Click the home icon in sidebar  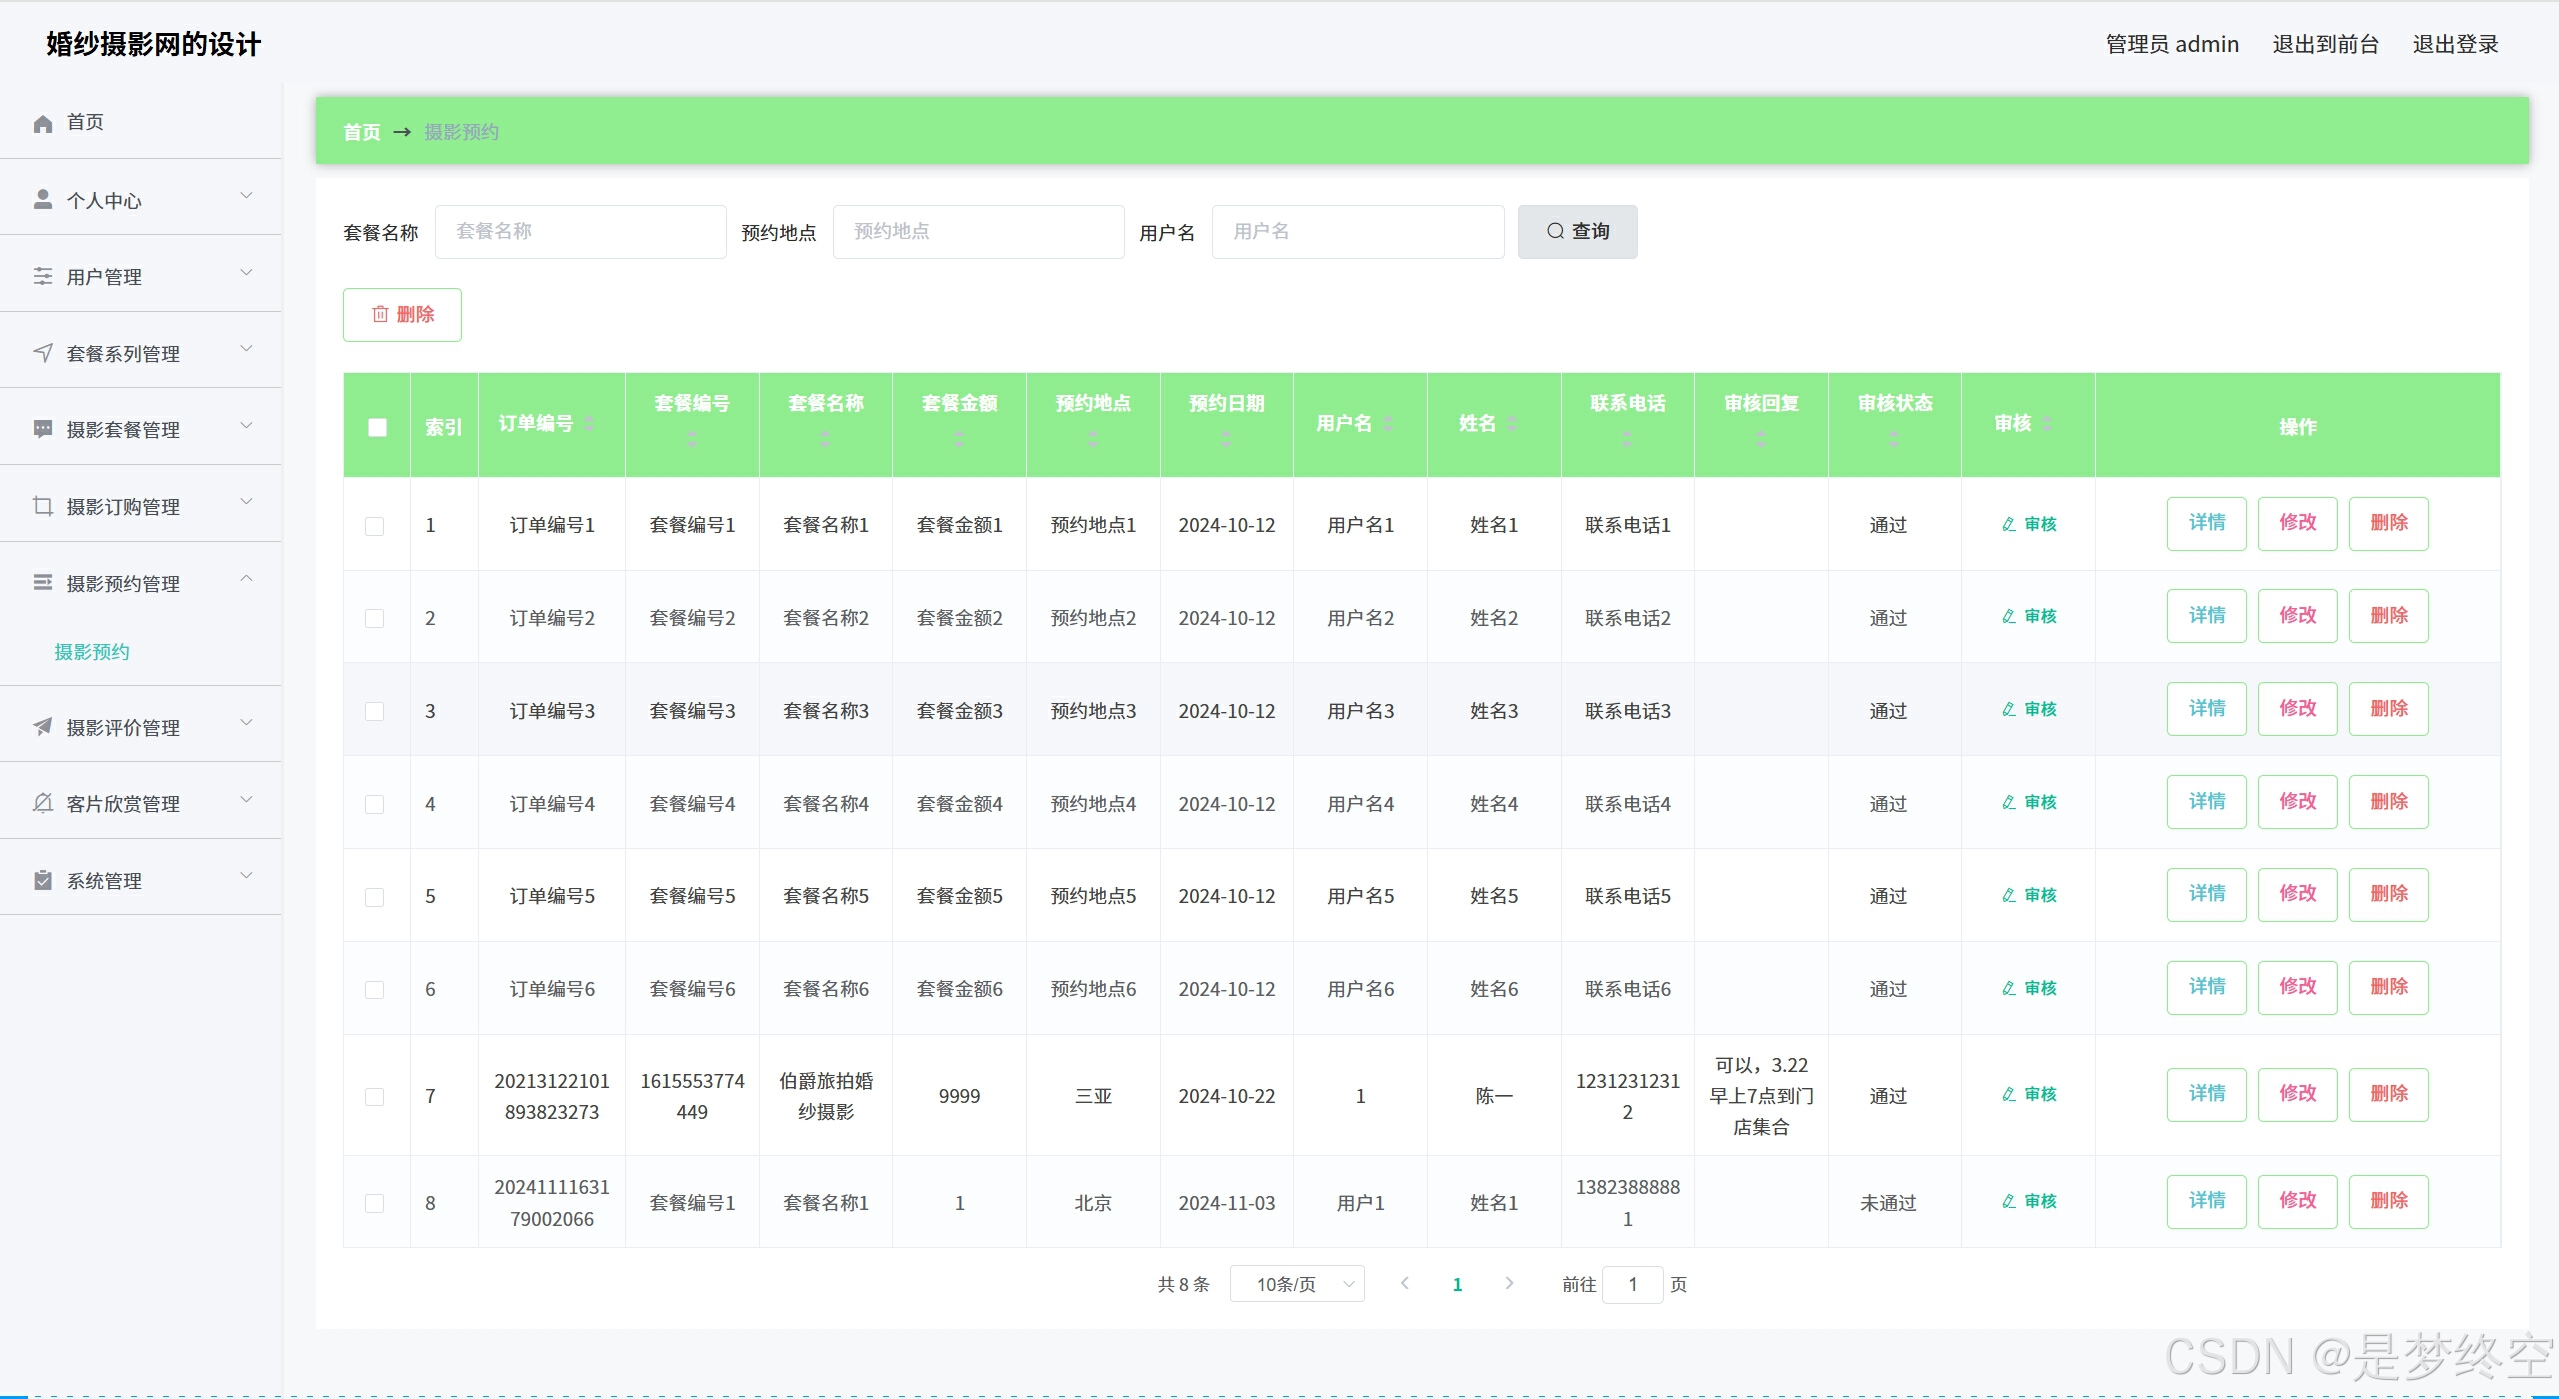(x=43, y=123)
